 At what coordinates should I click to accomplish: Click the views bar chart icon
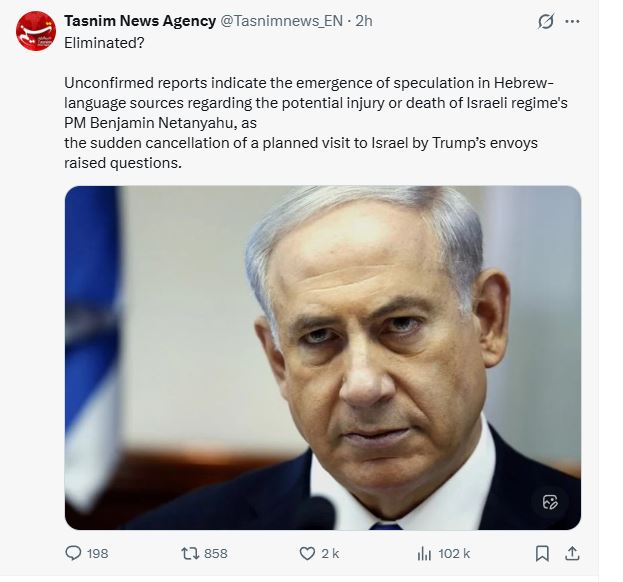(x=424, y=553)
